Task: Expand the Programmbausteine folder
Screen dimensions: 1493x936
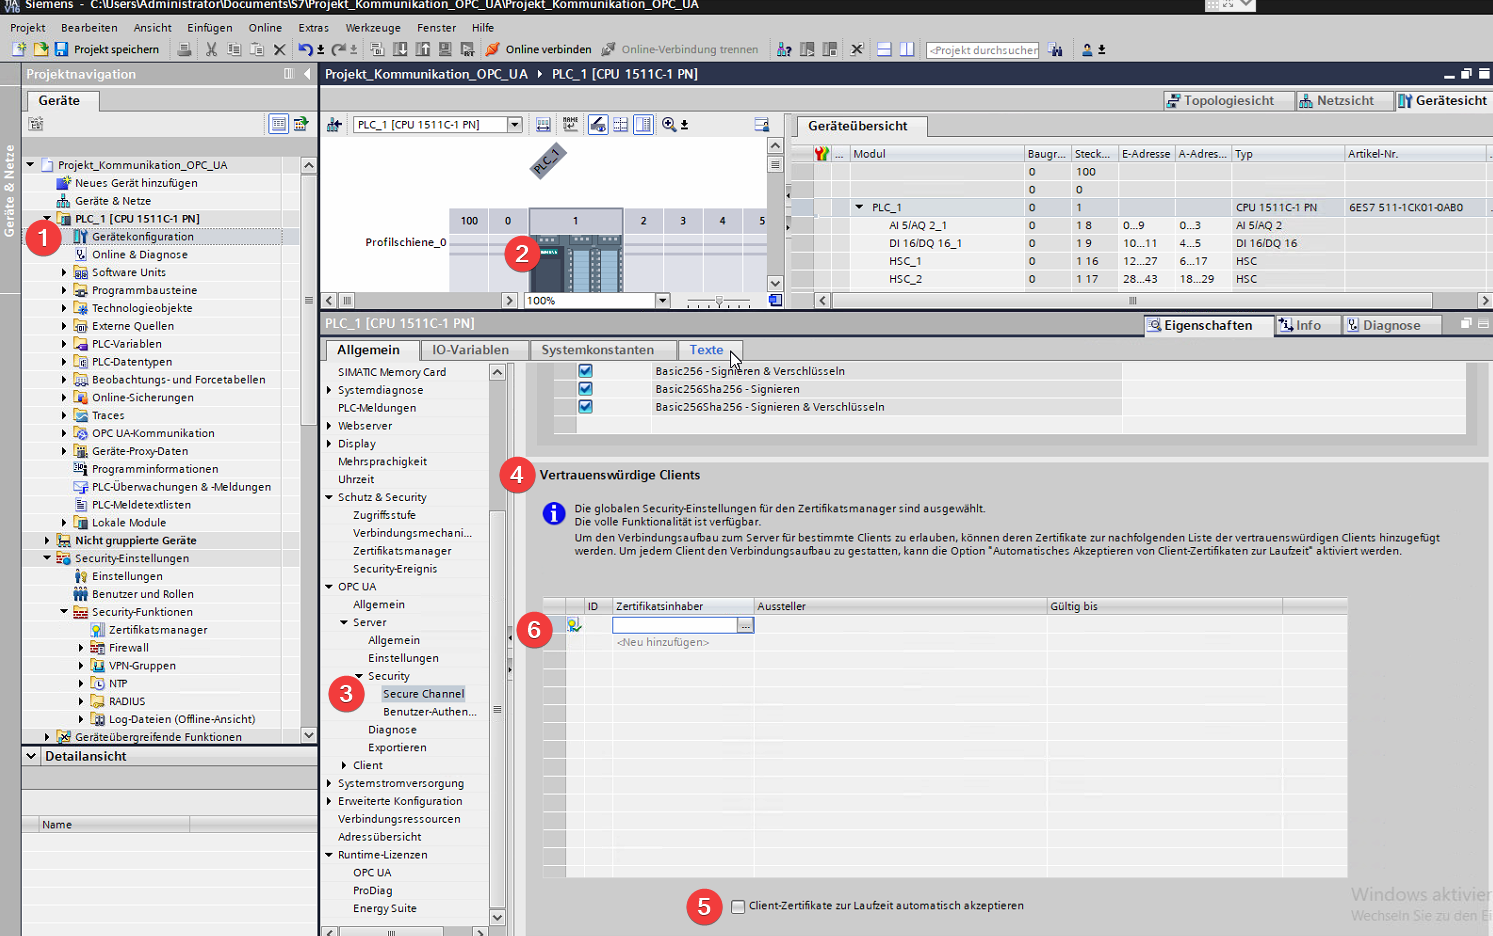Action: tap(64, 290)
